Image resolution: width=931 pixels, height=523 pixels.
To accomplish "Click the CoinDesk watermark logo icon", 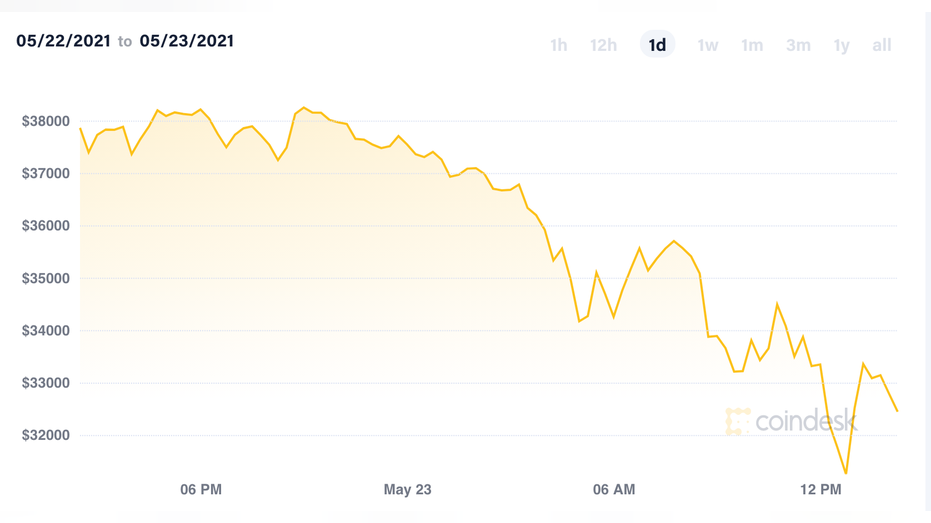I will (x=738, y=421).
